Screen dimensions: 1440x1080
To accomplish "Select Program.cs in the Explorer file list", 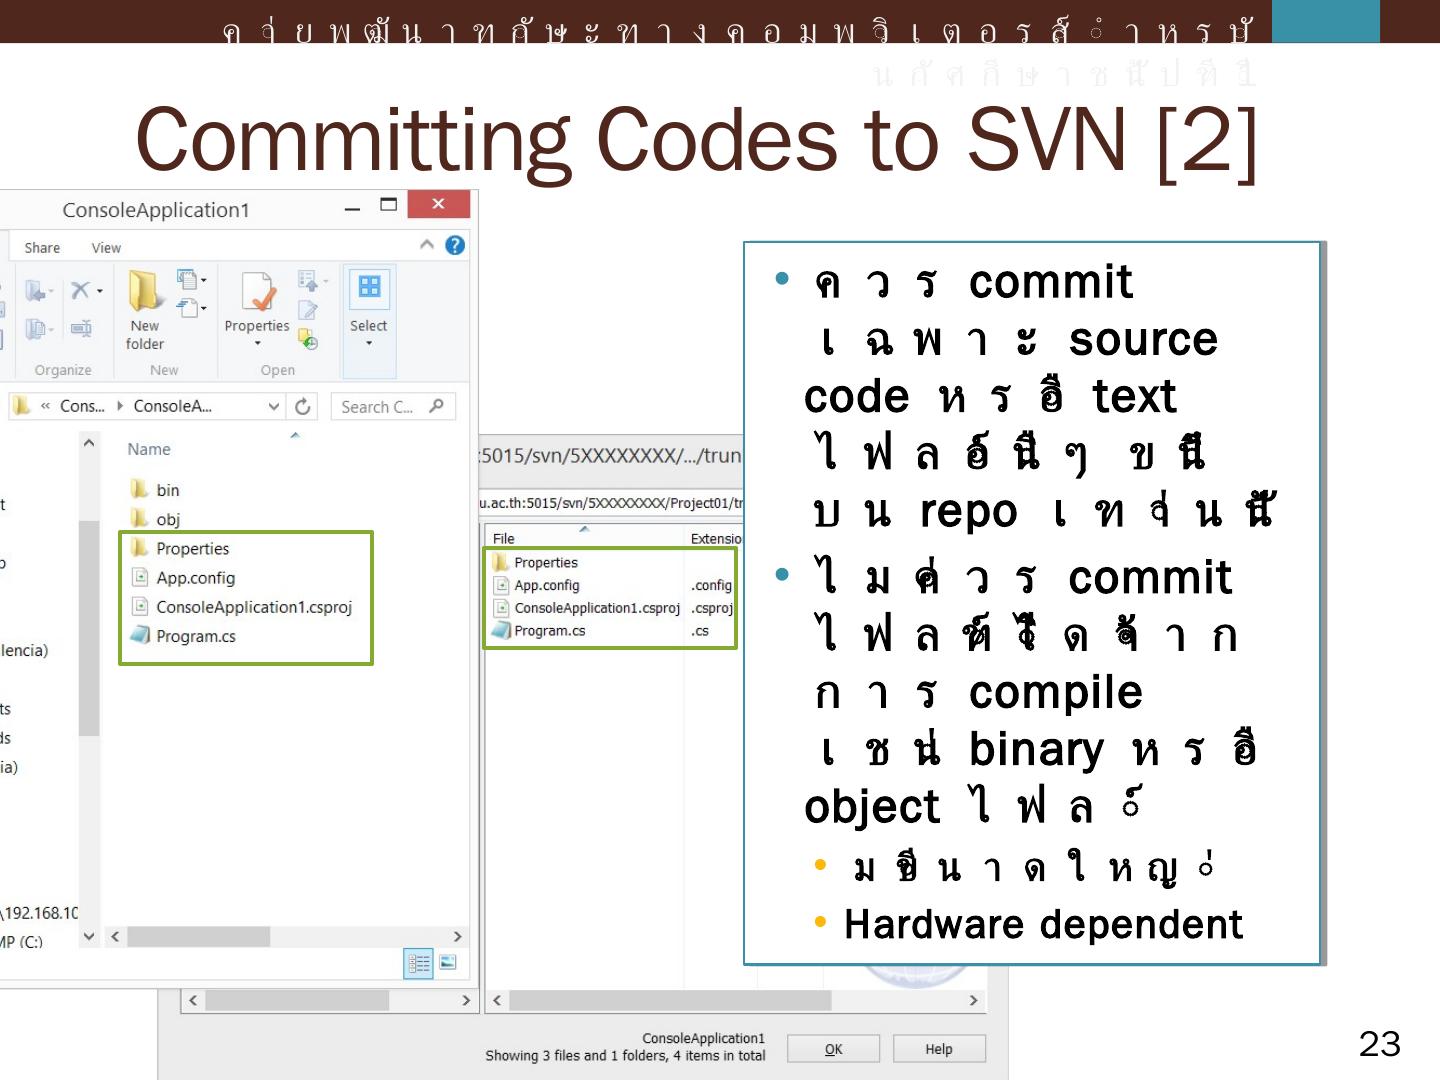I will (x=184, y=636).
